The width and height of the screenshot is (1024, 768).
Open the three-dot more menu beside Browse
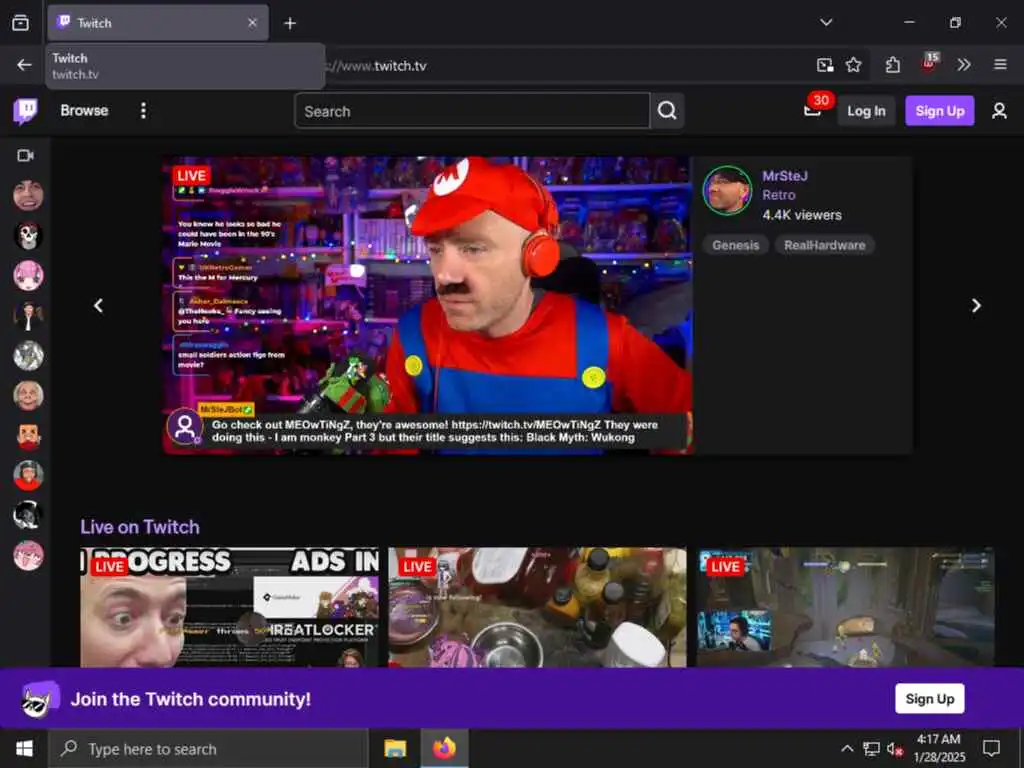click(x=143, y=110)
